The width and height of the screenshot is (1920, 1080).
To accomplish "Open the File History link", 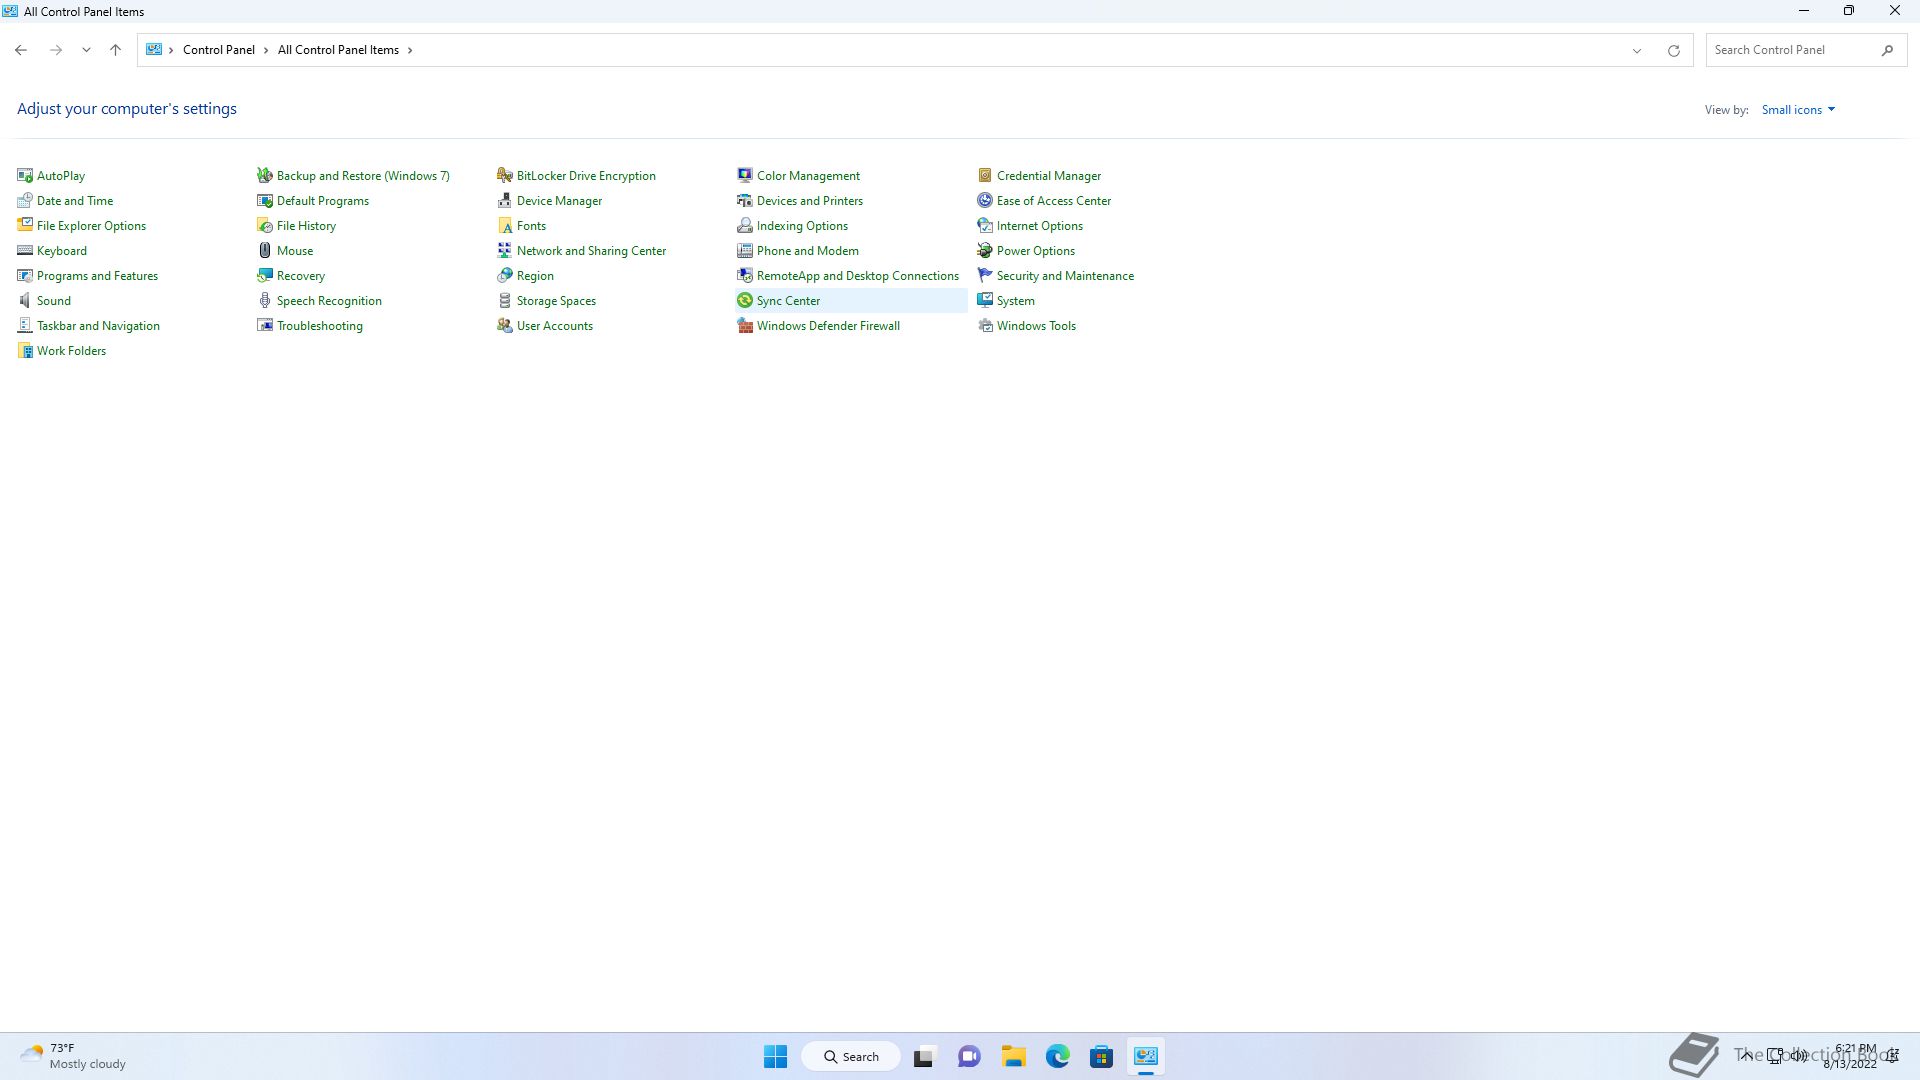I will pyautogui.click(x=306, y=226).
